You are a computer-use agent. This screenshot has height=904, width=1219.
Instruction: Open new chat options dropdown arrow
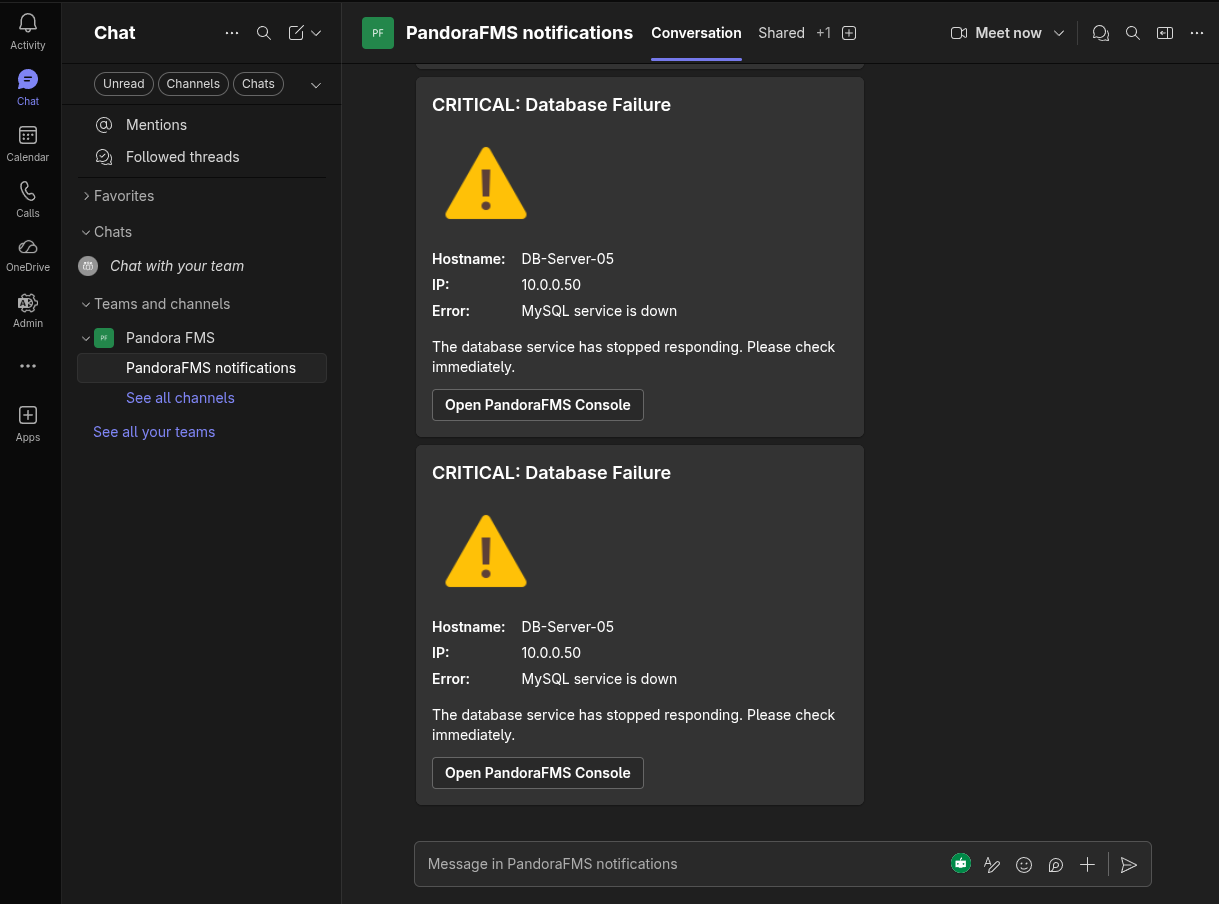click(x=316, y=33)
